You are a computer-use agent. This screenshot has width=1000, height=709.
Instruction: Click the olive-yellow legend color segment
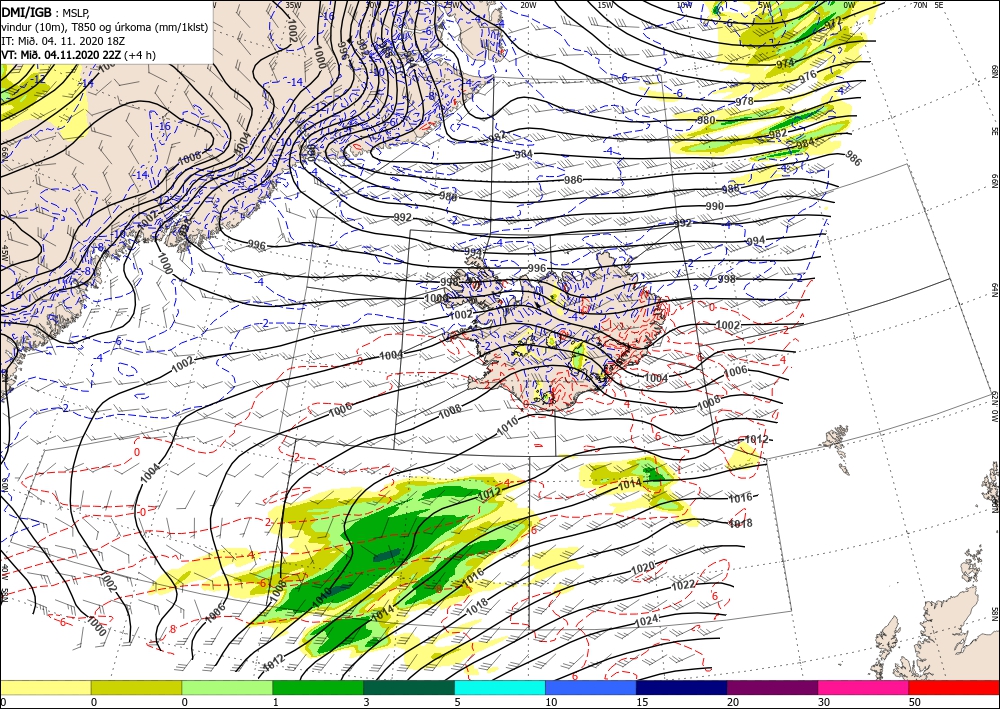[136, 687]
